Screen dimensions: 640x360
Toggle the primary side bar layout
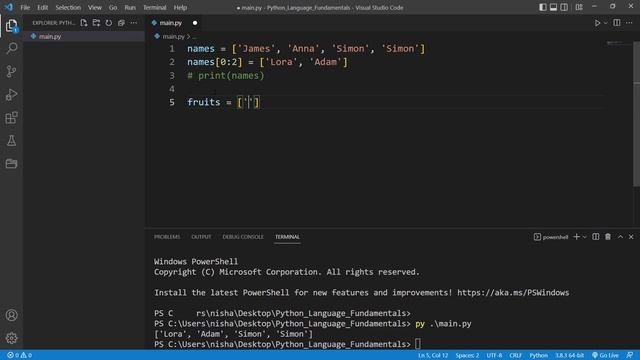(542, 7)
